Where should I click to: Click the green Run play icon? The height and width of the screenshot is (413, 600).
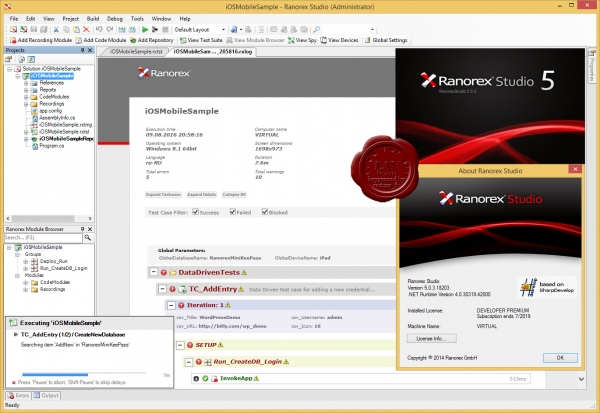tap(145, 29)
